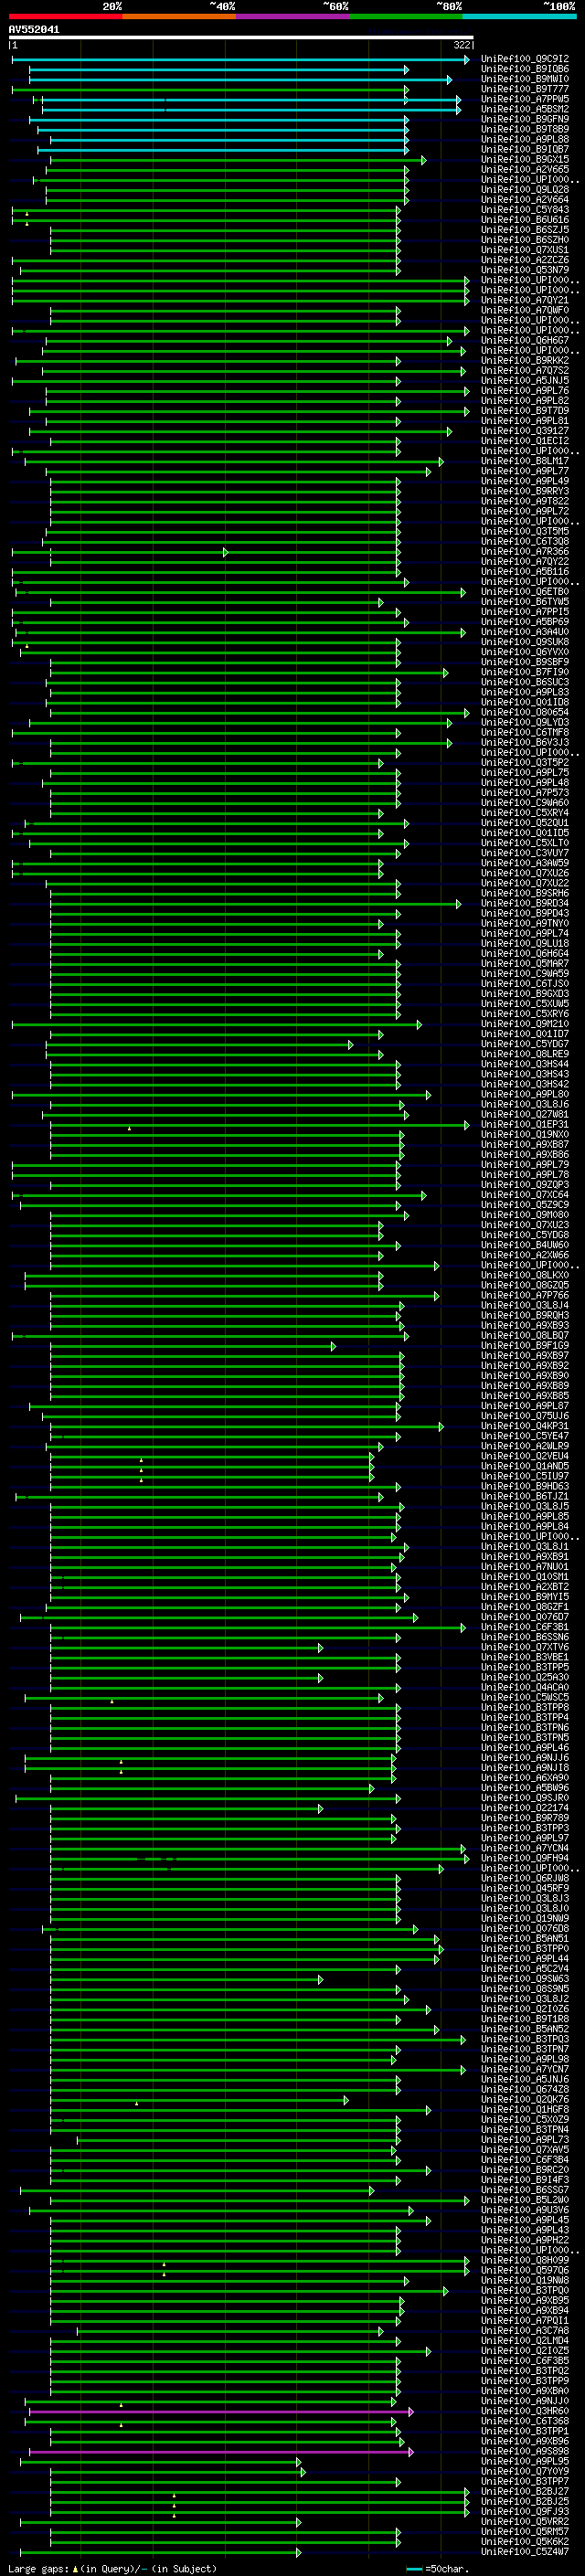Click the UniRef100_Q7Y0Y9 label
The height and width of the screenshot is (2576, 585).
coord(525,2471)
